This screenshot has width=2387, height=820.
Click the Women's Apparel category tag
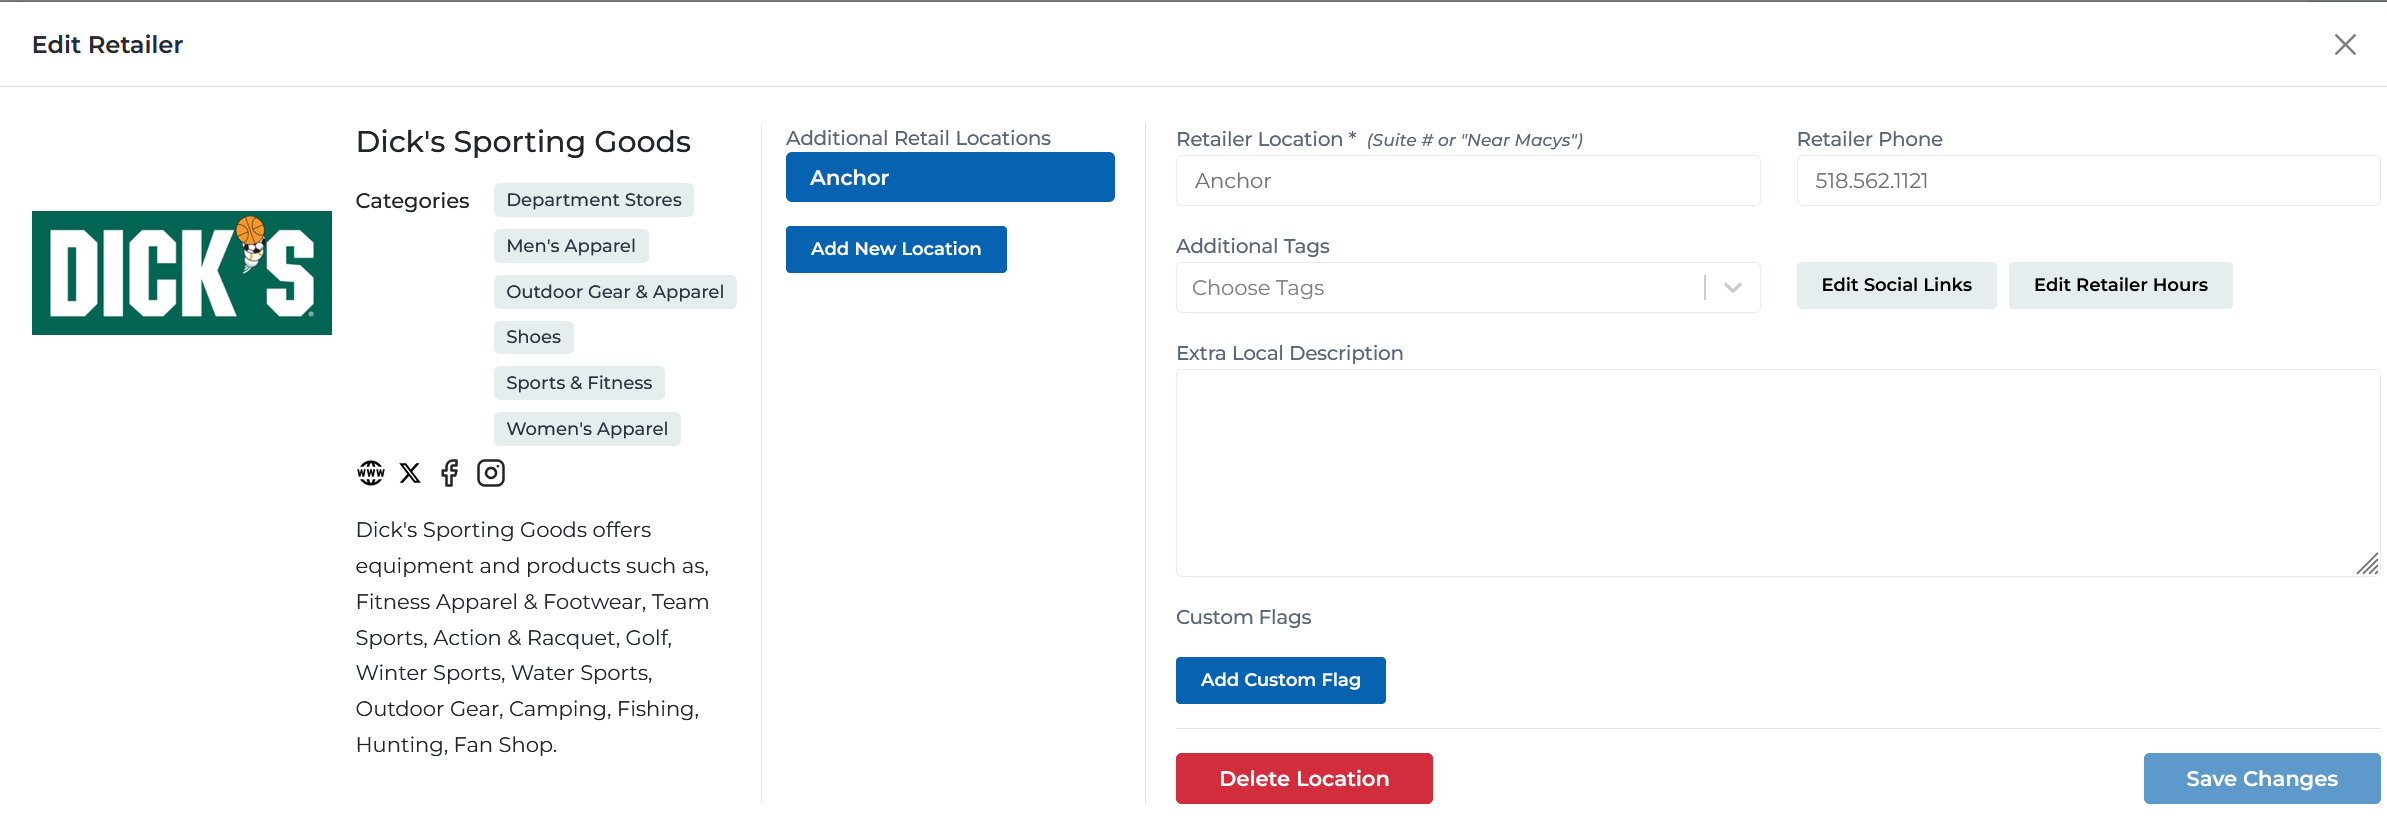587,429
